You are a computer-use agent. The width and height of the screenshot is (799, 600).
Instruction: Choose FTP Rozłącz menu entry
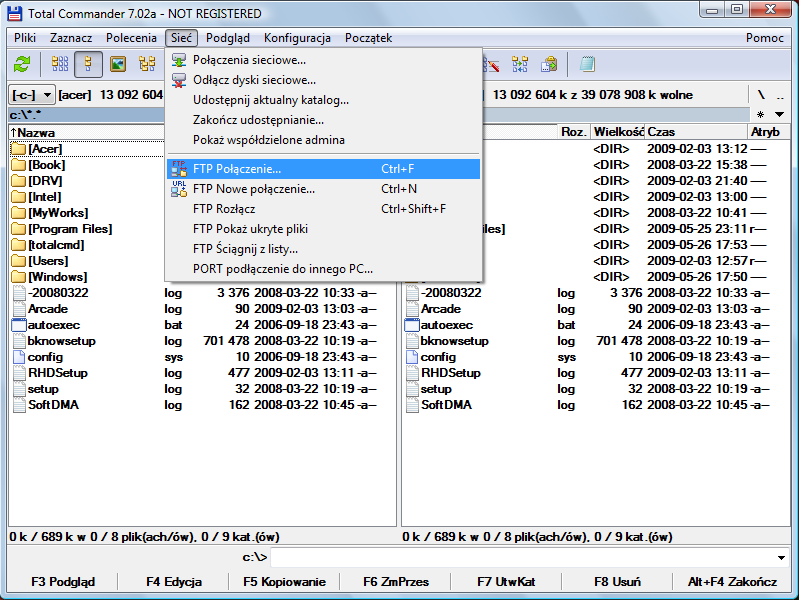pyautogui.click(x=323, y=209)
